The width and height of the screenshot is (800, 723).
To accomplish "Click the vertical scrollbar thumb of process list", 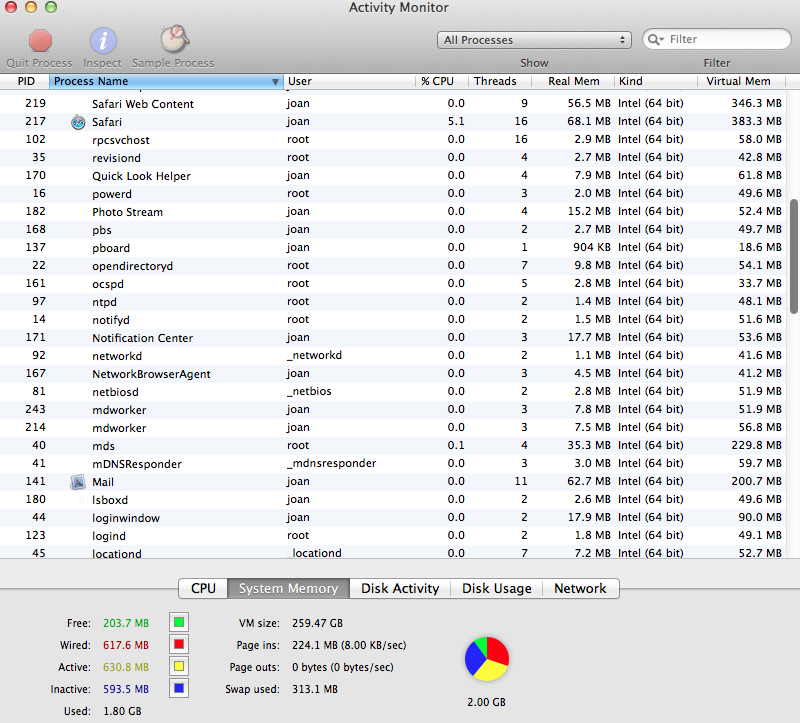I will tap(794, 256).
